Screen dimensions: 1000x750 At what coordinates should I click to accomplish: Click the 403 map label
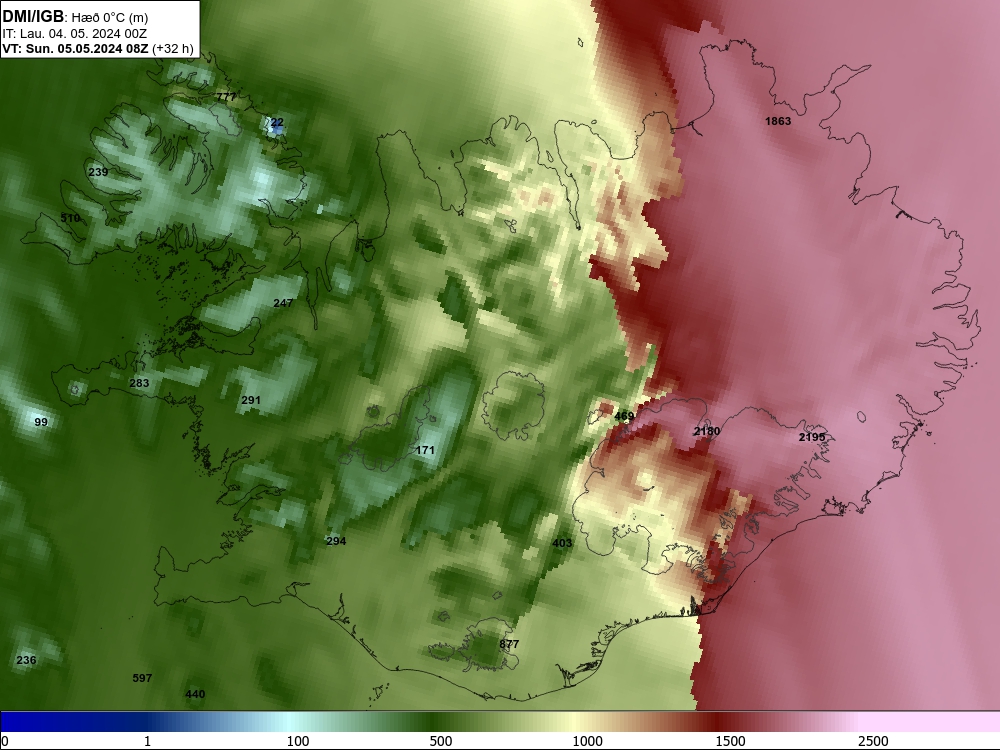[562, 543]
